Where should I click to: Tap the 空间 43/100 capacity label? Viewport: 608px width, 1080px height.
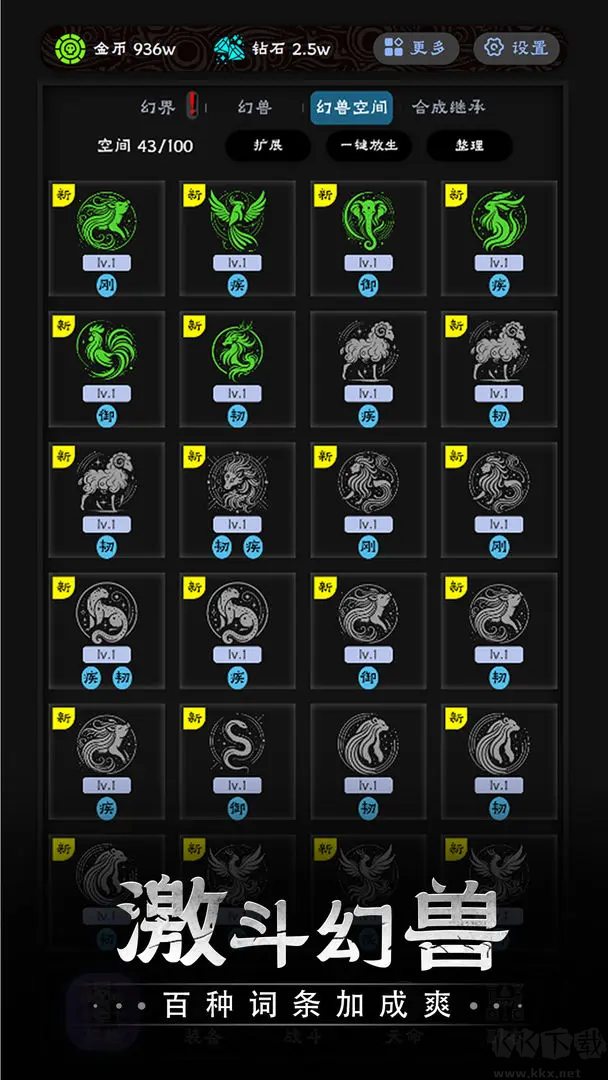pos(145,146)
